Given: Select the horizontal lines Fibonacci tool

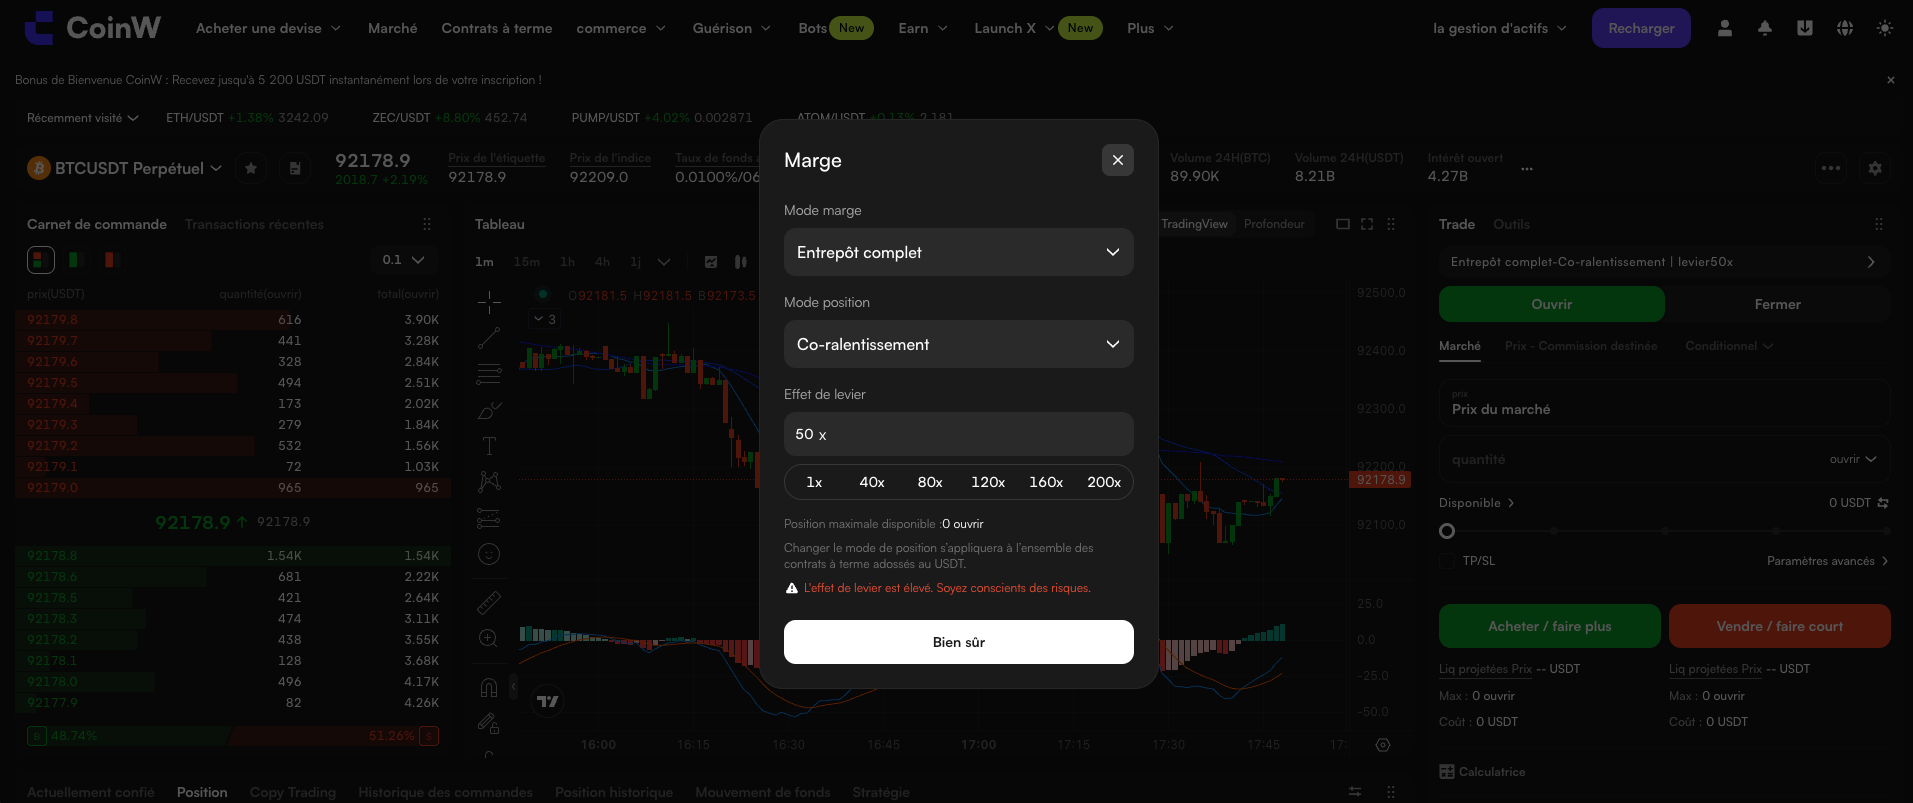Looking at the screenshot, I should [489, 374].
